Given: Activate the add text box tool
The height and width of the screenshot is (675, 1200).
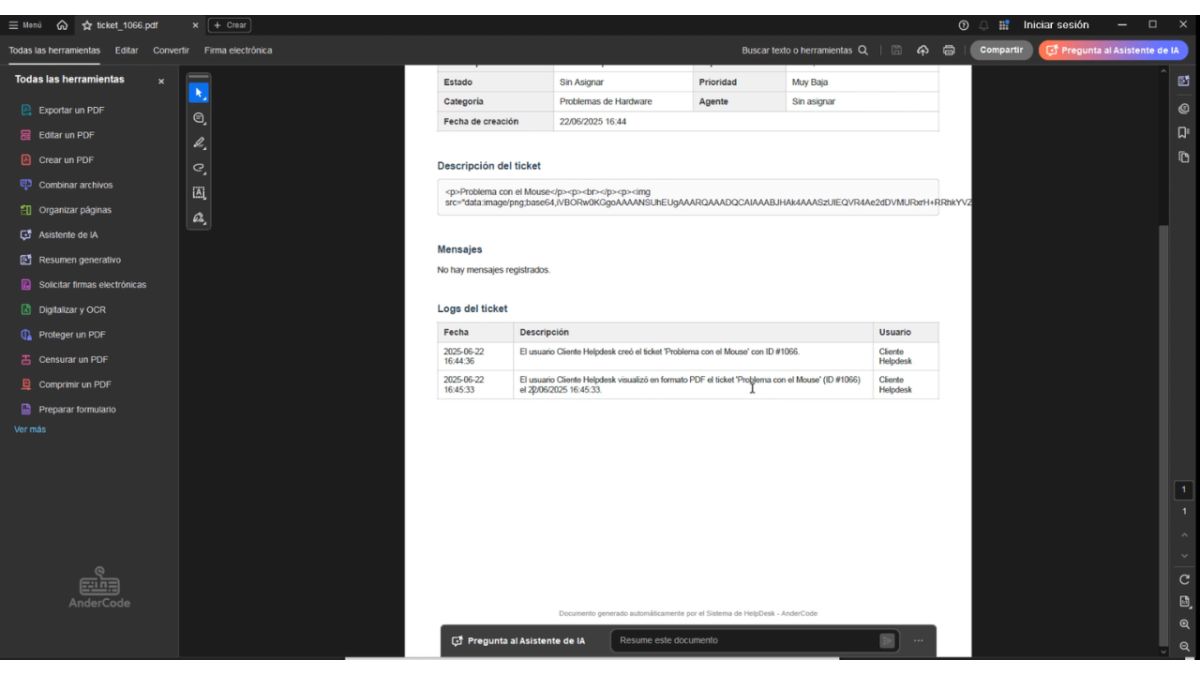Looking at the screenshot, I should point(199,194).
